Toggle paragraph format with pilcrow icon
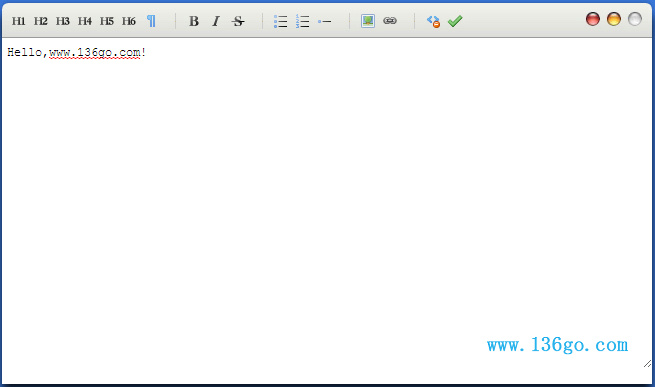The height and width of the screenshot is (387, 655). coord(151,21)
